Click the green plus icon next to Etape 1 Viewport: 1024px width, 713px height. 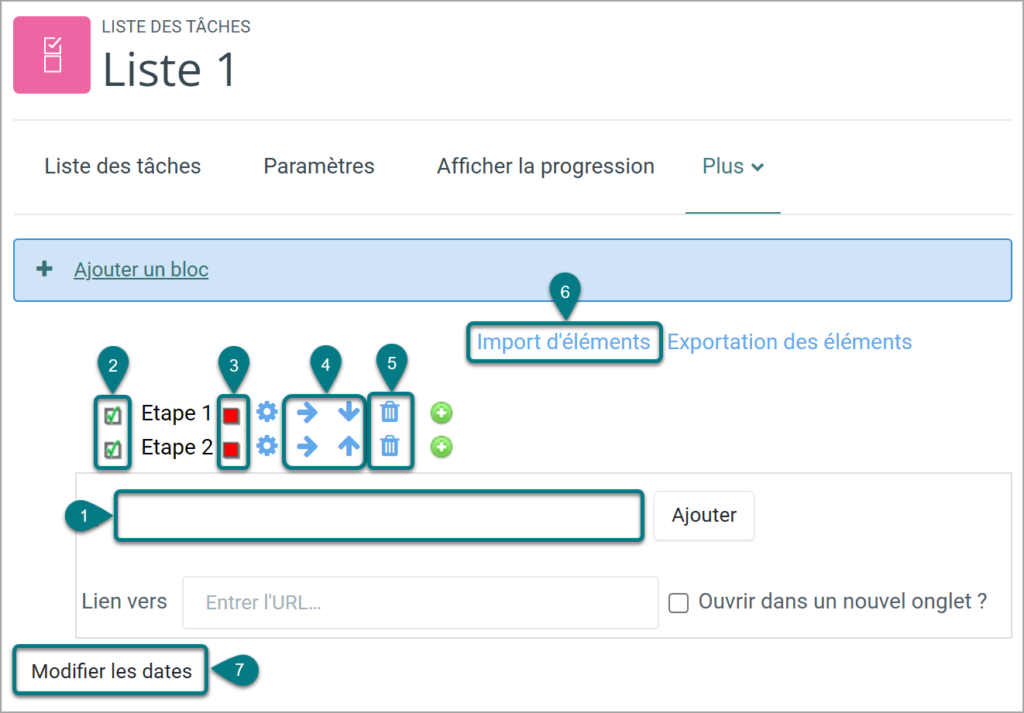coord(441,413)
